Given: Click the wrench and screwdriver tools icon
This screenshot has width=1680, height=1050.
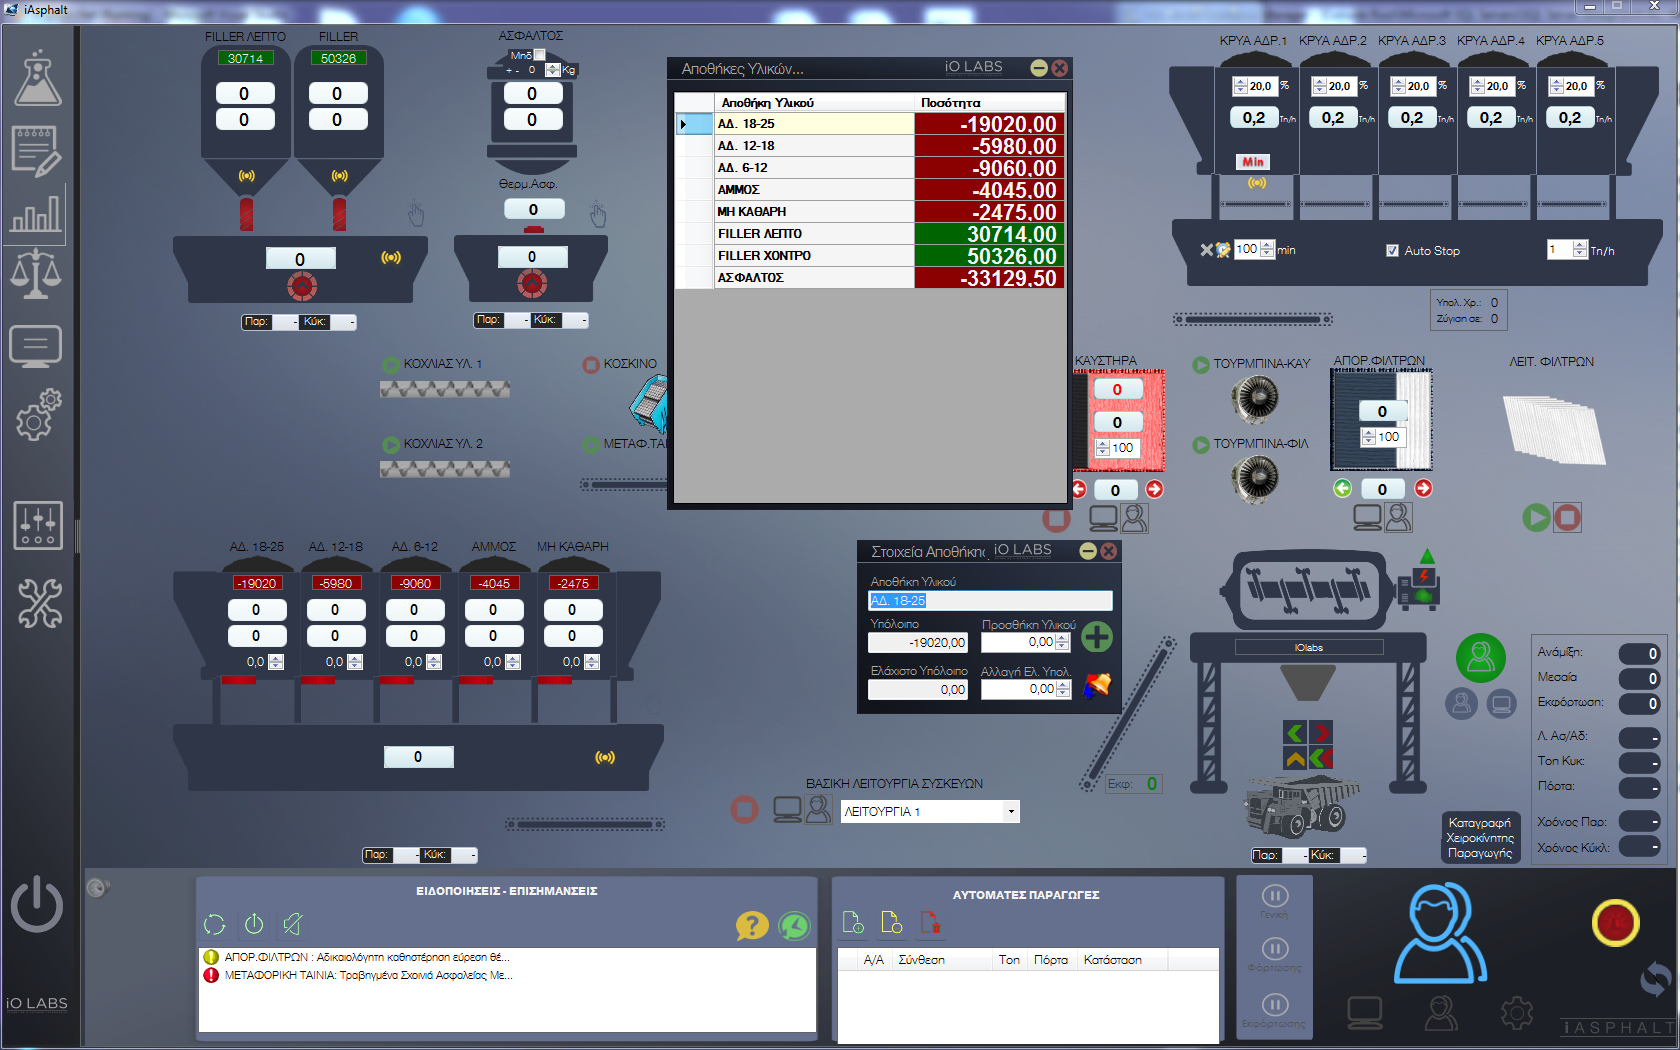Looking at the screenshot, I should [38, 603].
